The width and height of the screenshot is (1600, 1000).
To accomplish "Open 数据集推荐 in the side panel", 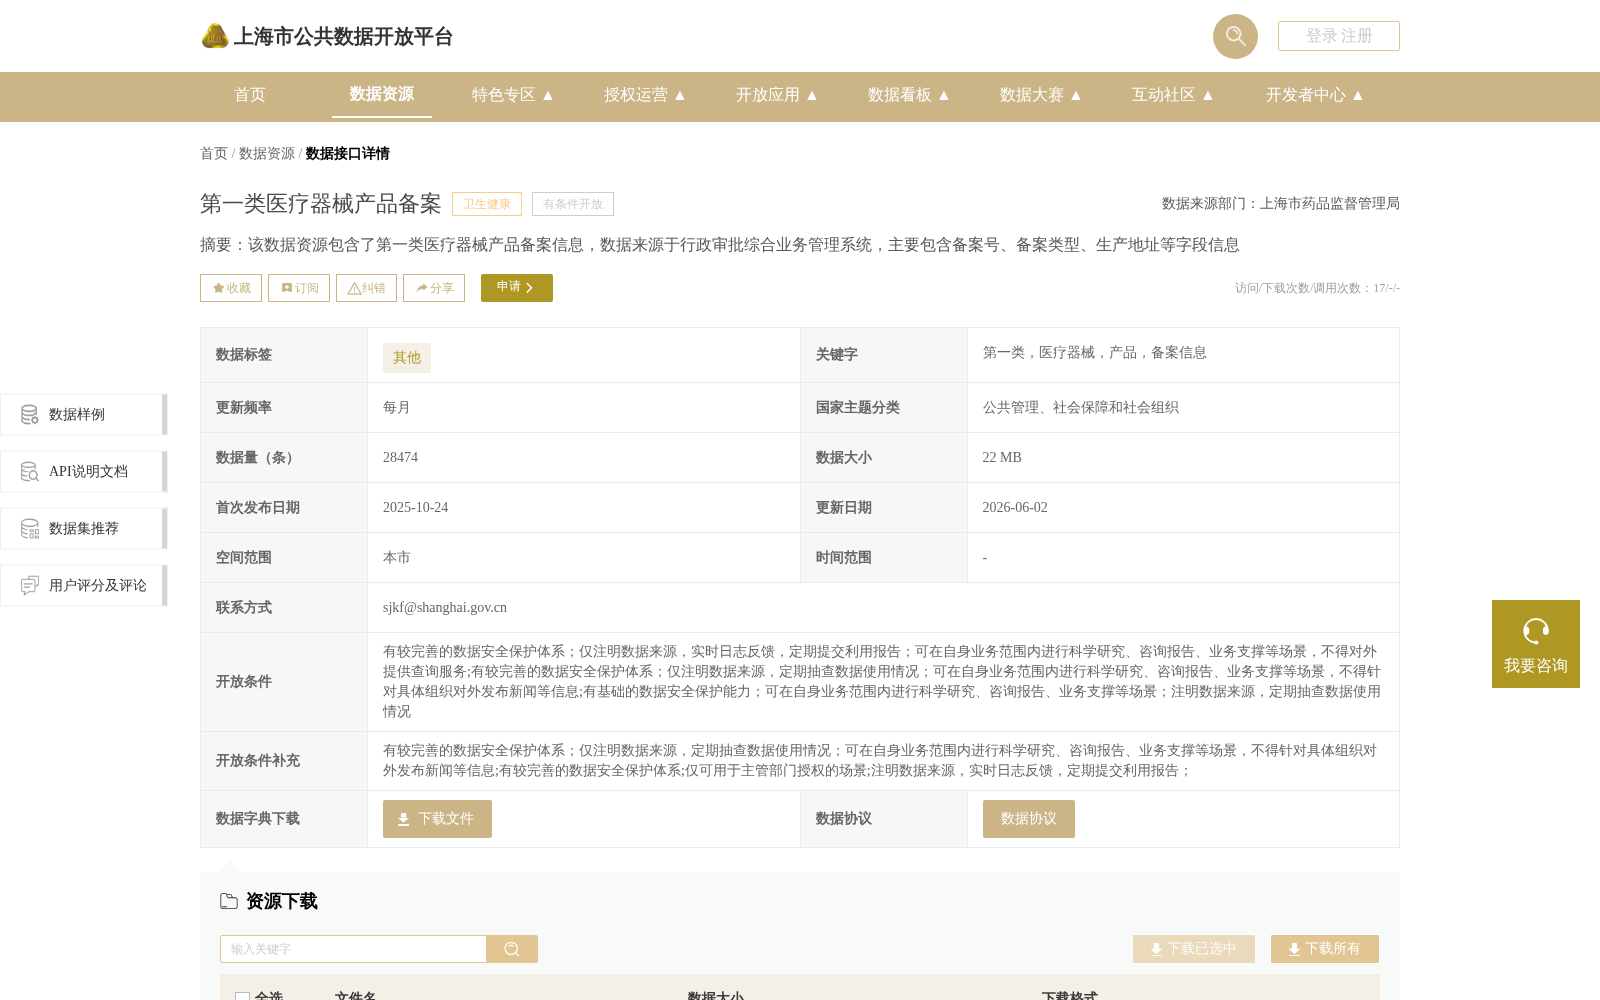I will (x=82, y=528).
